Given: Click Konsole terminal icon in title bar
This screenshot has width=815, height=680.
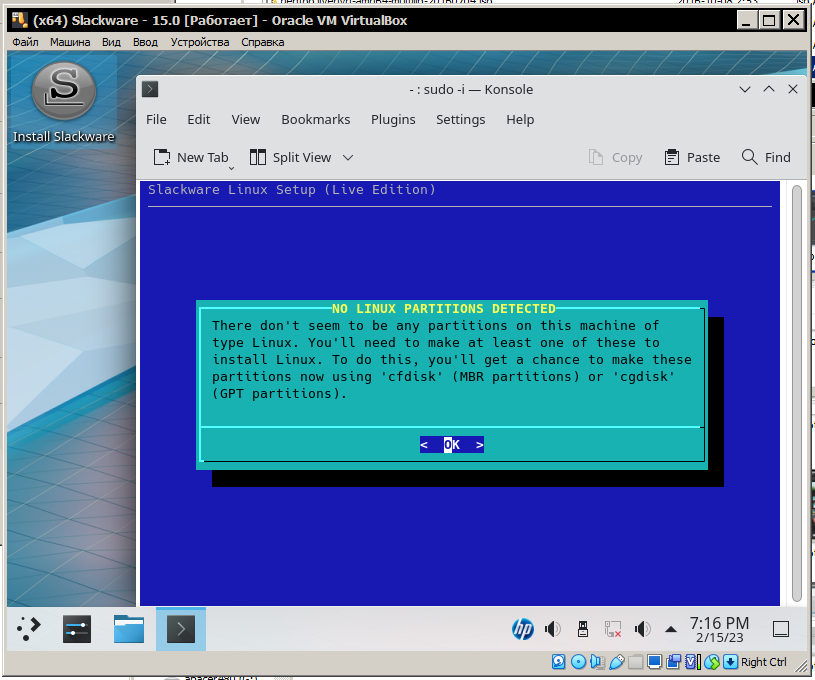Looking at the screenshot, I should [150, 89].
